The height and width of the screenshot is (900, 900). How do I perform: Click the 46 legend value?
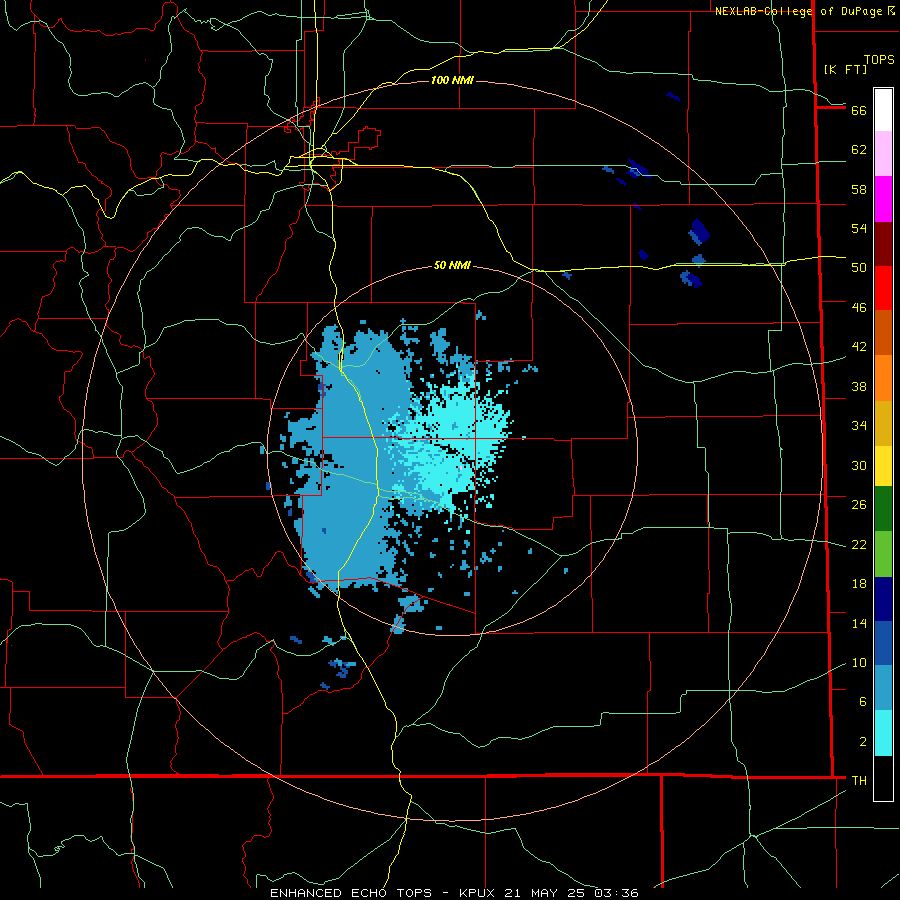[859, 308]
